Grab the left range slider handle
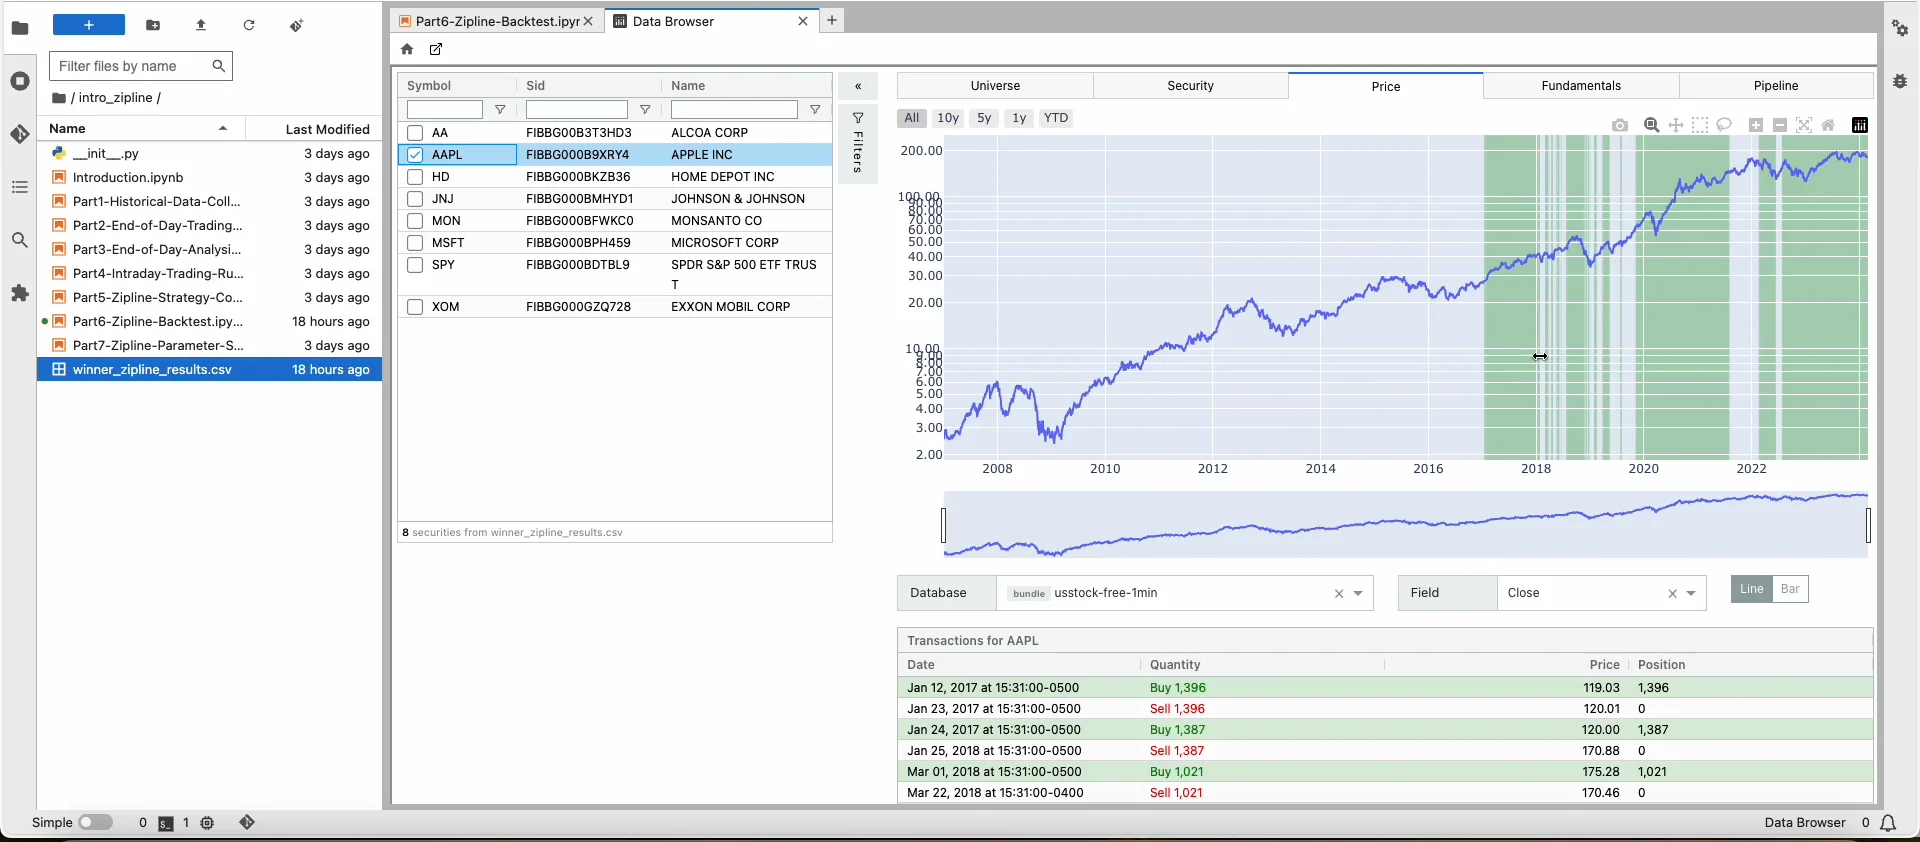Image resolution: width=1920 pixels, height=842 pixels. click(943, 525)
